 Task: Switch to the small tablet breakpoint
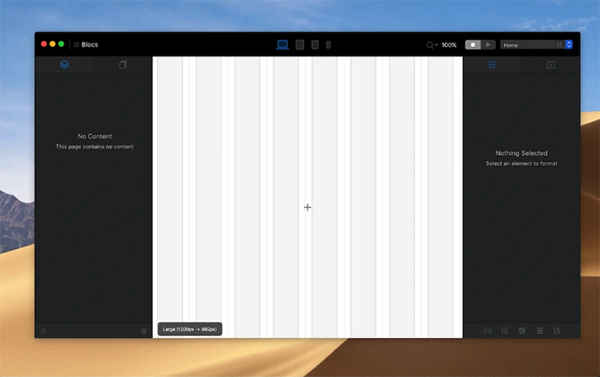coord(315,45)
